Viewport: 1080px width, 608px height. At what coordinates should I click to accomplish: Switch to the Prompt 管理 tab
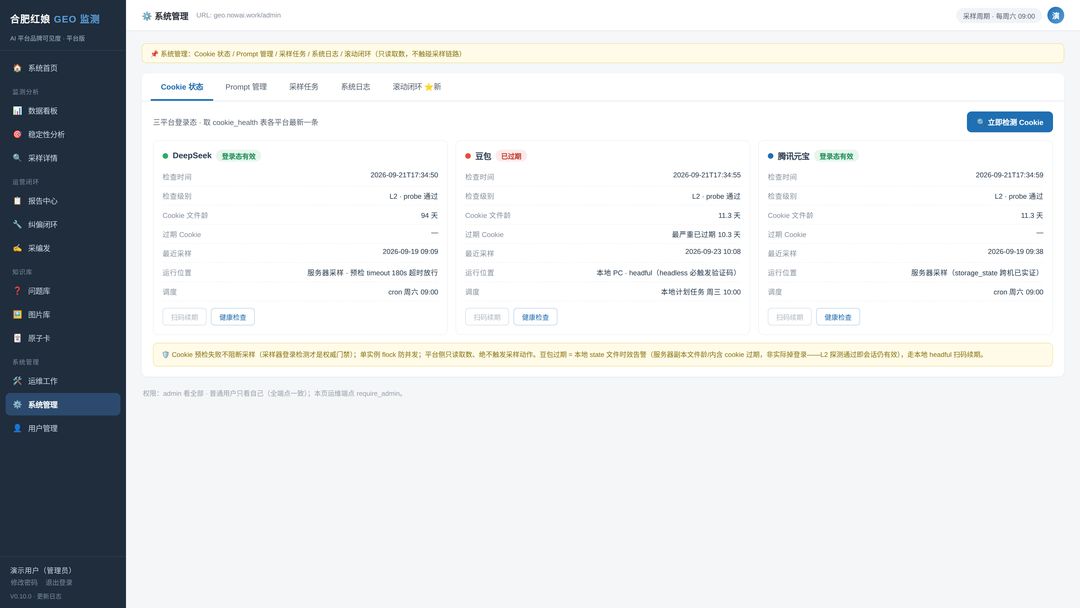[246, 87]
